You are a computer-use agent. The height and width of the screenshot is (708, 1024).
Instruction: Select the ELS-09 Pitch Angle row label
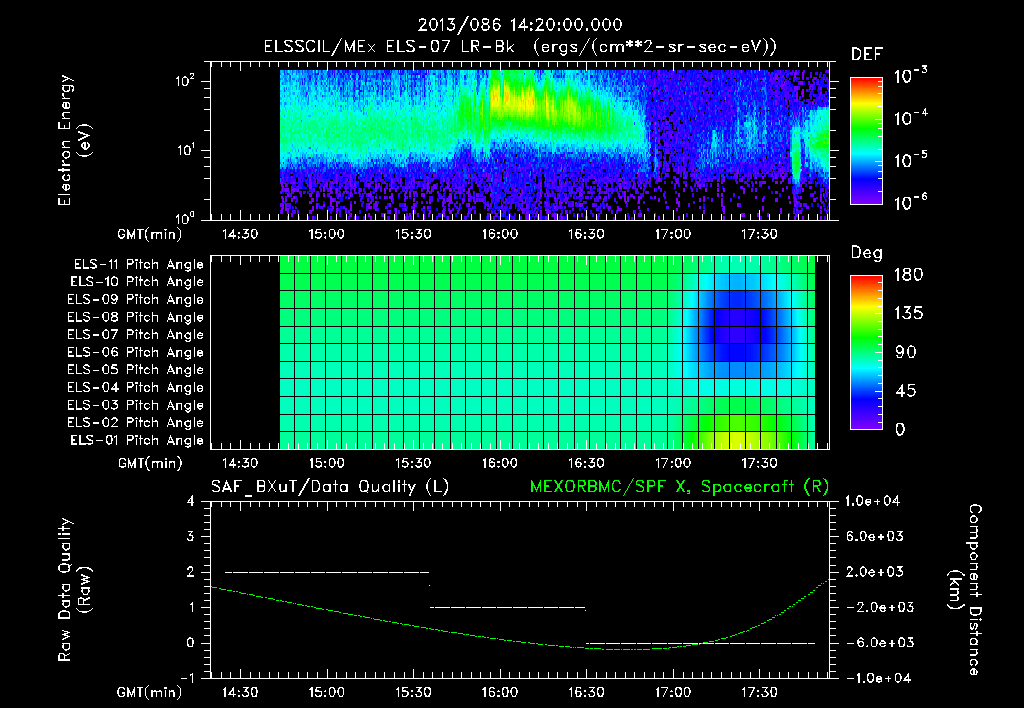click(x=135, y=300)
